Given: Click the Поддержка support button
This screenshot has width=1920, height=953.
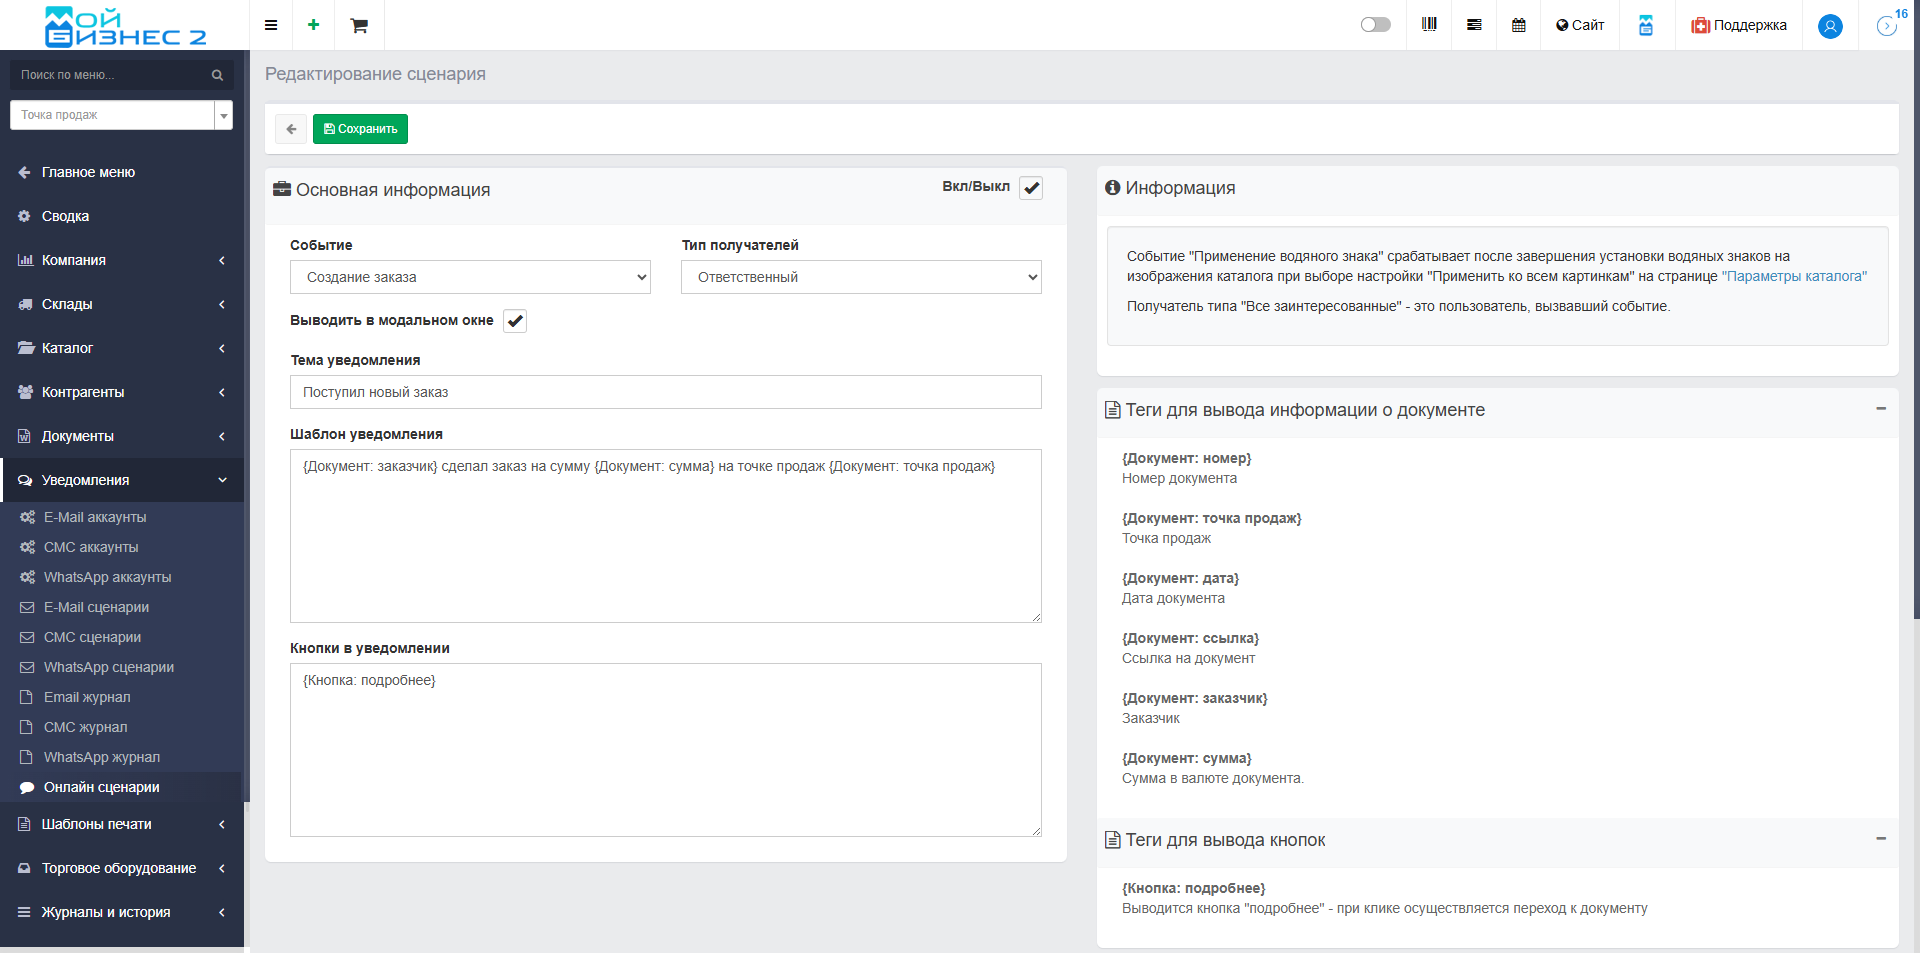Looking at the screenshot, I should click(1739, 25).
